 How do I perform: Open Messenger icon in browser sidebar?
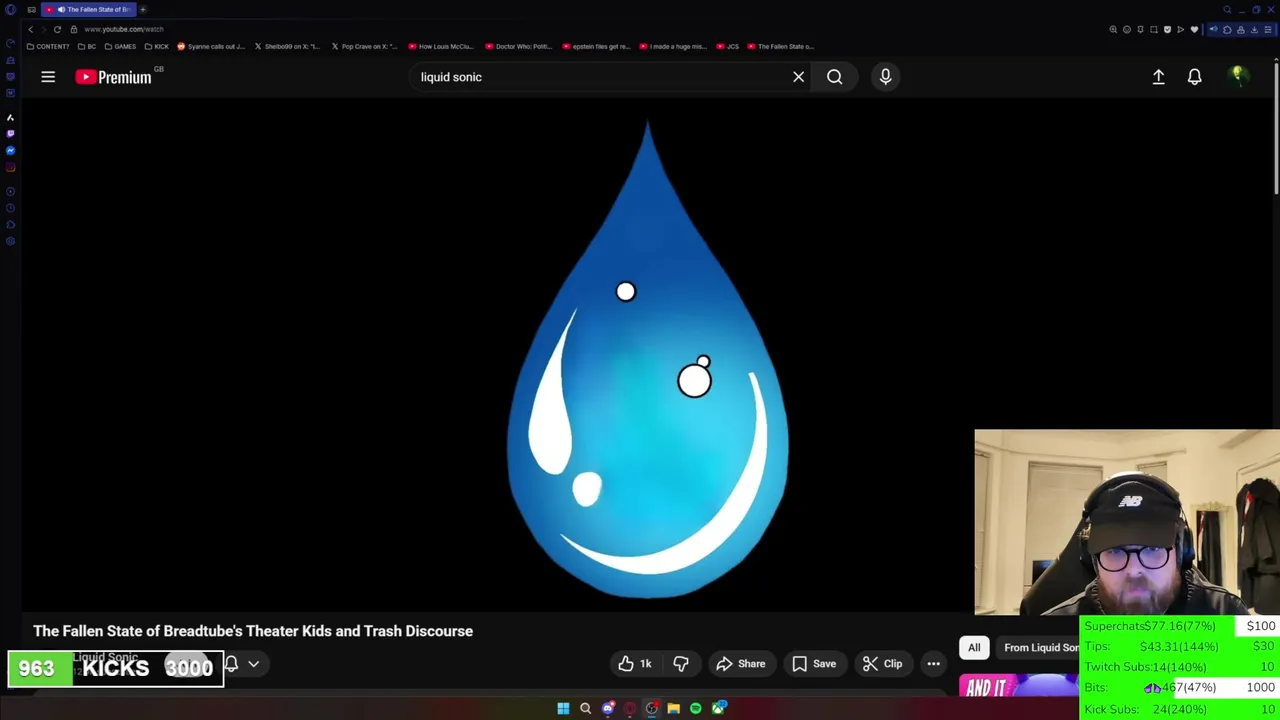pyautogui.click(x=10, y=150)
